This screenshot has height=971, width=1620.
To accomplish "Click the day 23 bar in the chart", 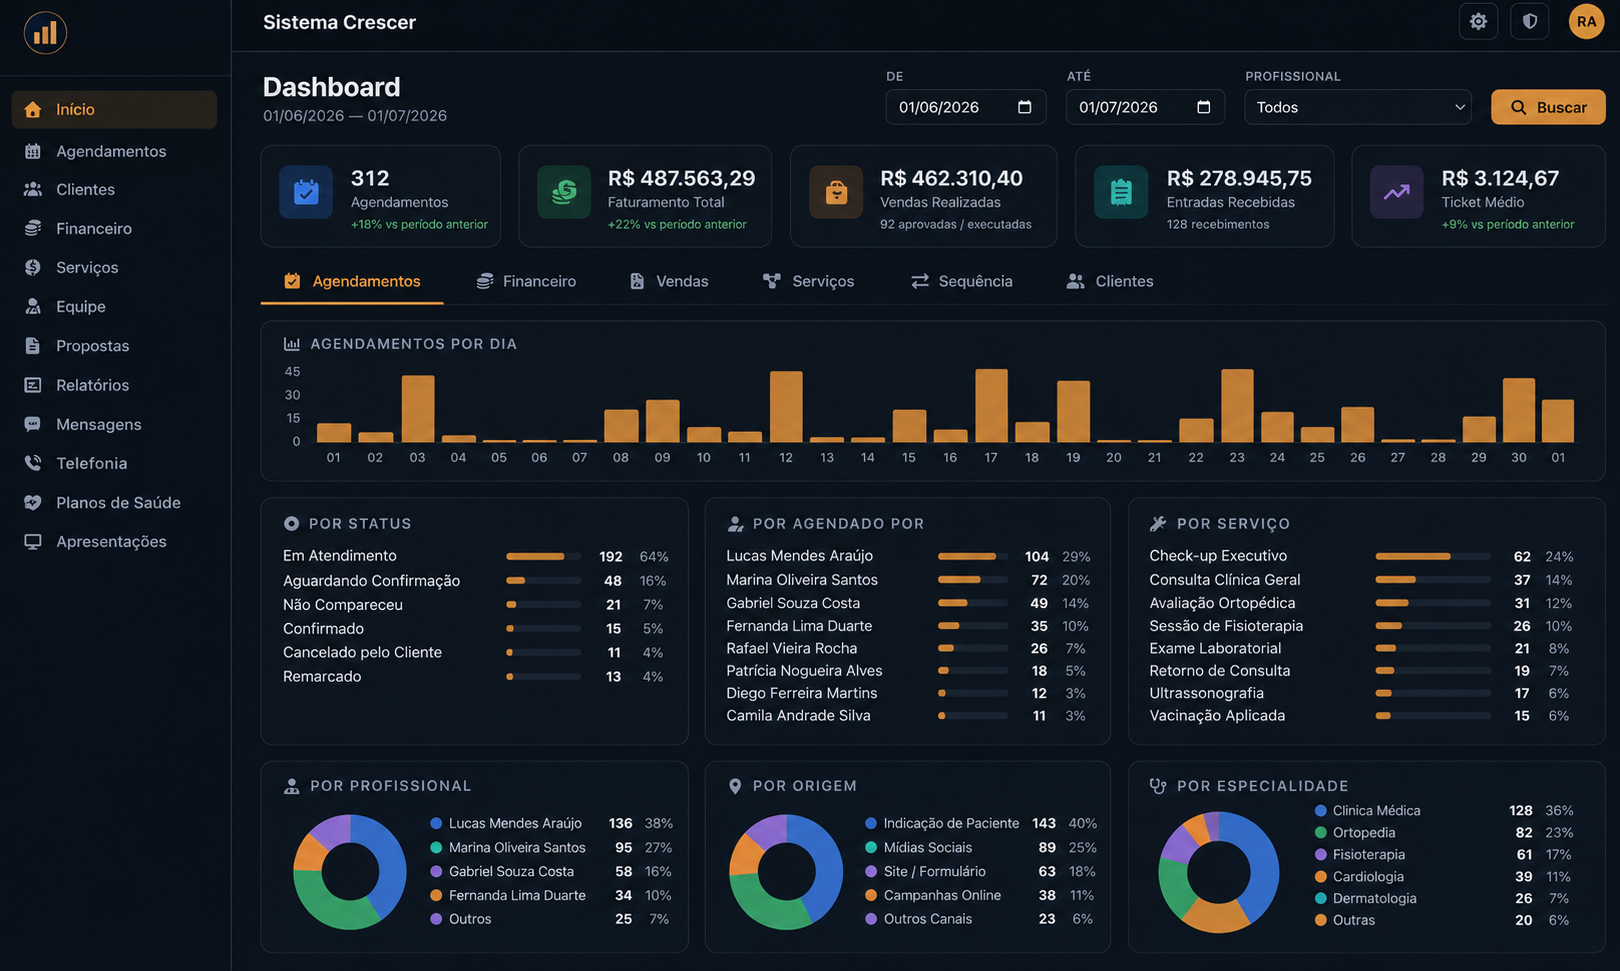I will pos(1237,406).
